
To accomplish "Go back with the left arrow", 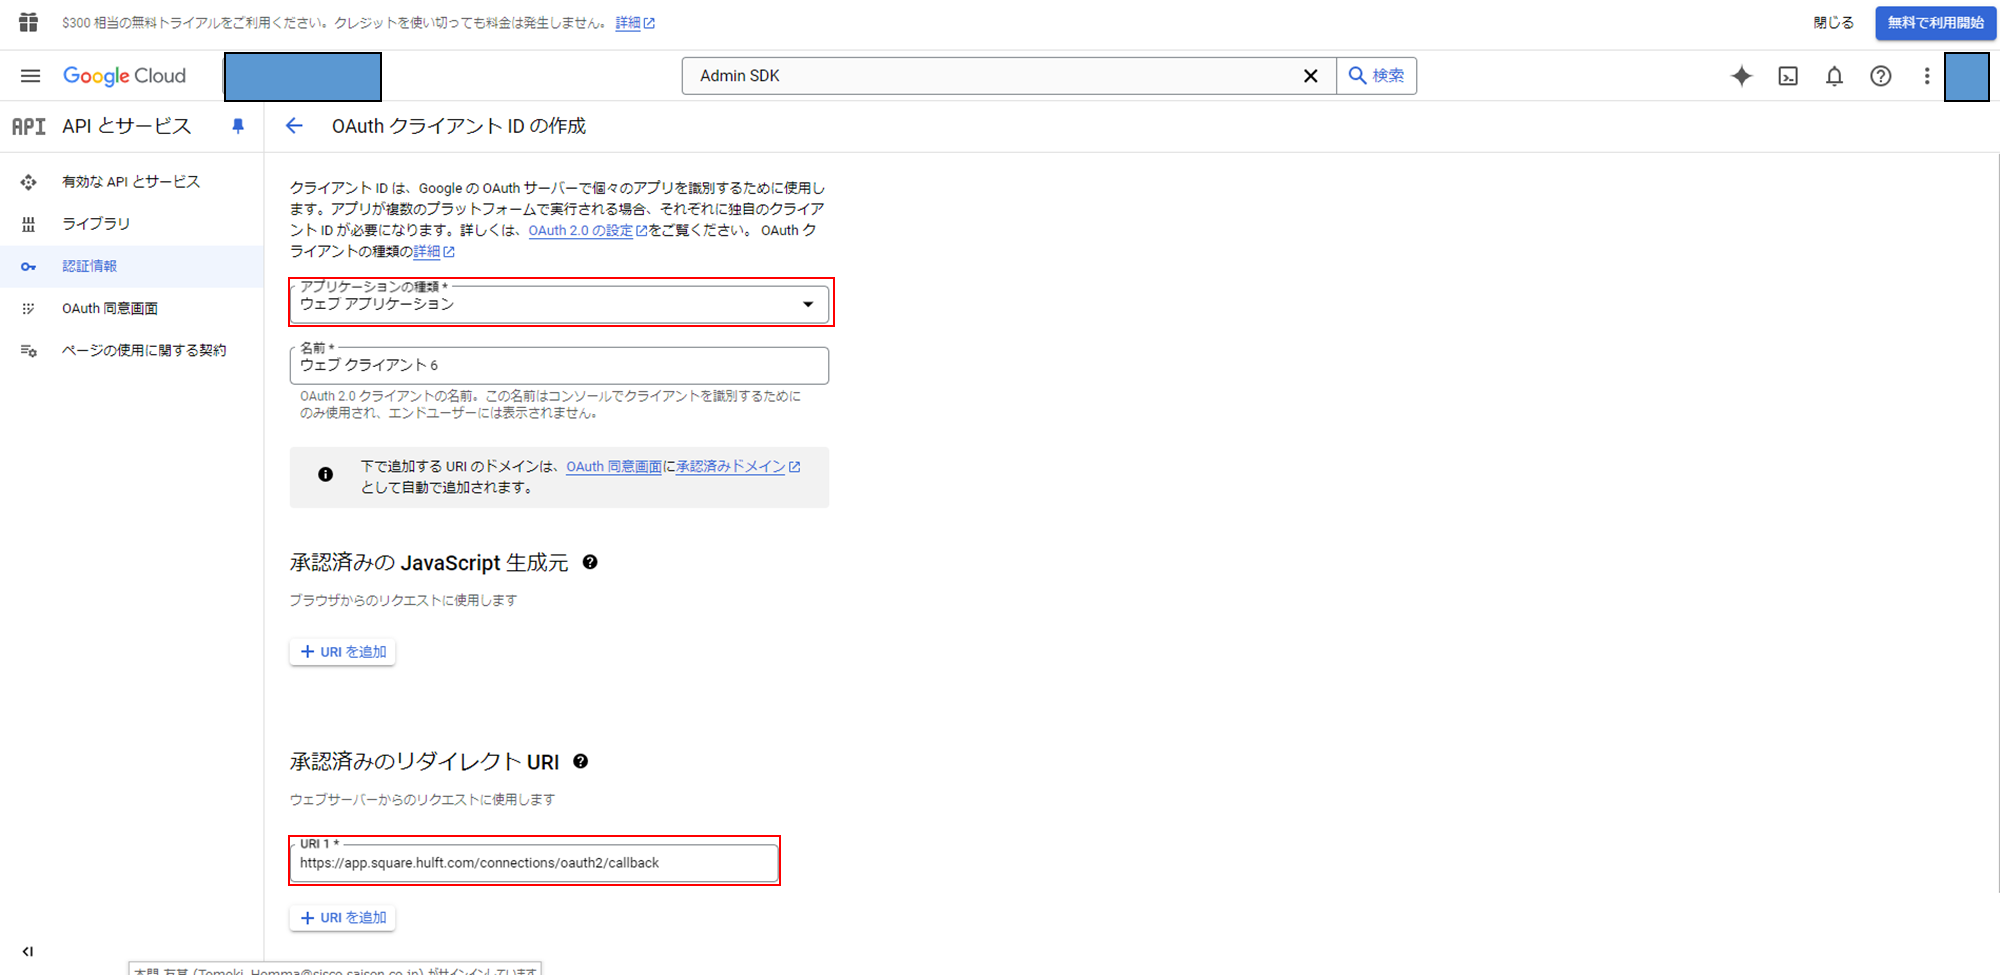I will [x=294, y=126].
